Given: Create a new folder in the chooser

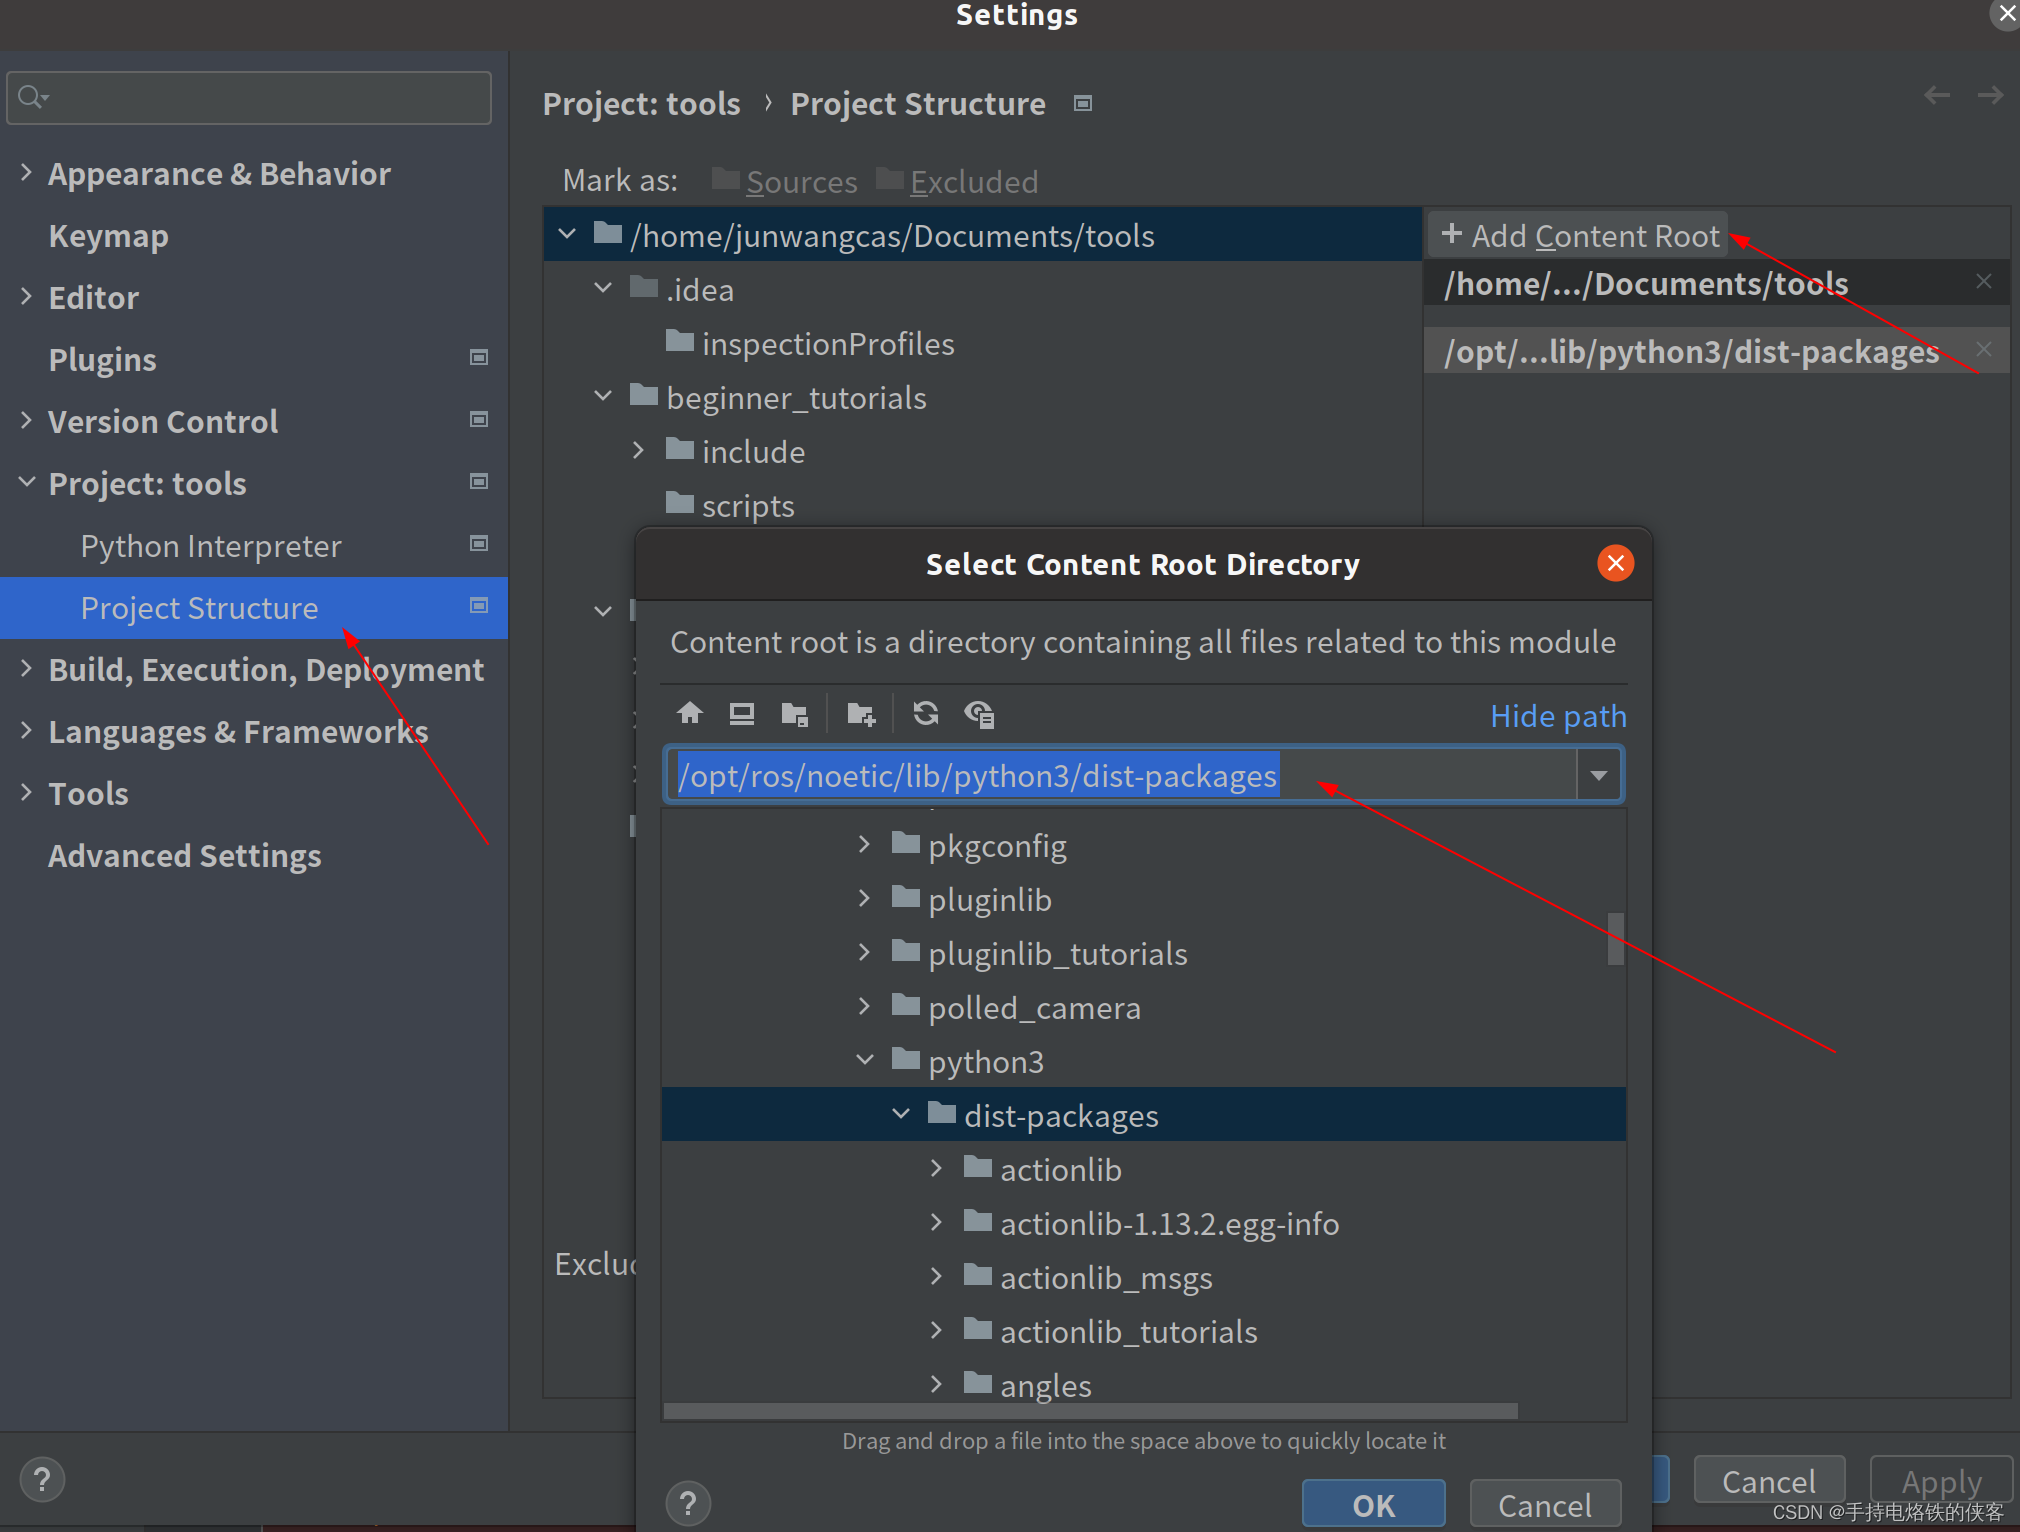Looking at the screenshot, I should (861, 713).
